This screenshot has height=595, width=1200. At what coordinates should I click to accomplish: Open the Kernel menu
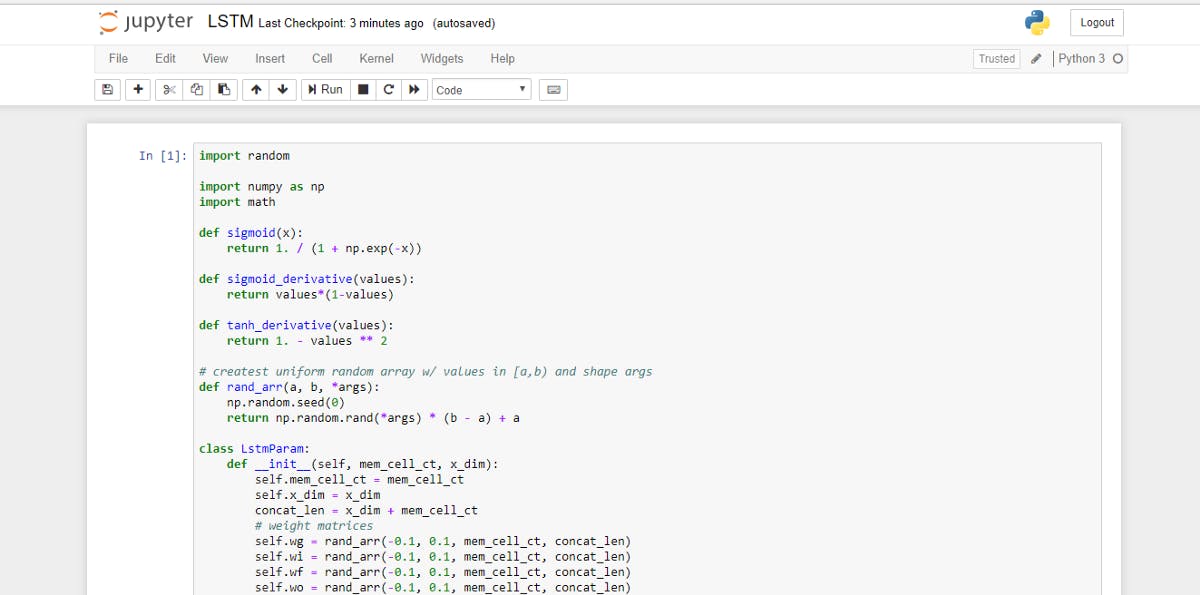[x=376, y=58]
